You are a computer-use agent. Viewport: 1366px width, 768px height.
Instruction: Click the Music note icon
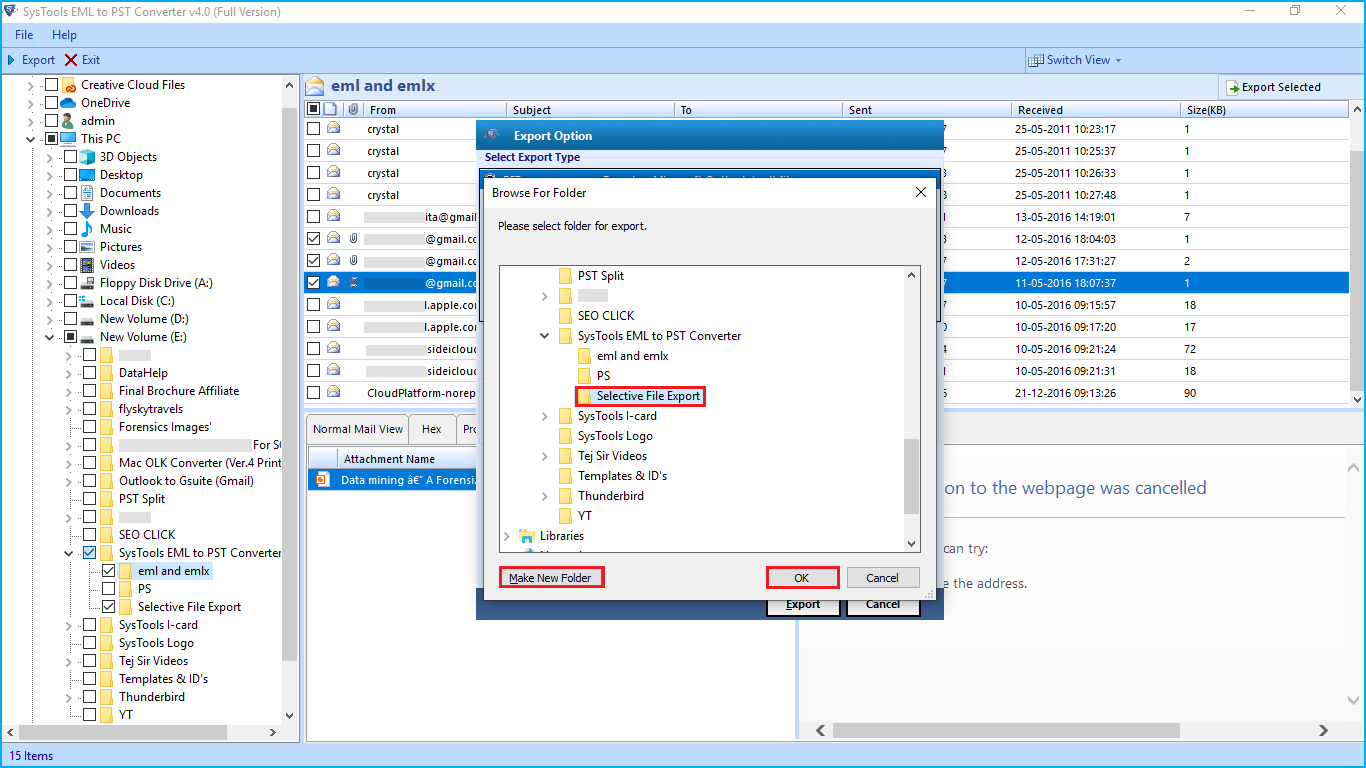pyautogui.click(x=88, y=229)
